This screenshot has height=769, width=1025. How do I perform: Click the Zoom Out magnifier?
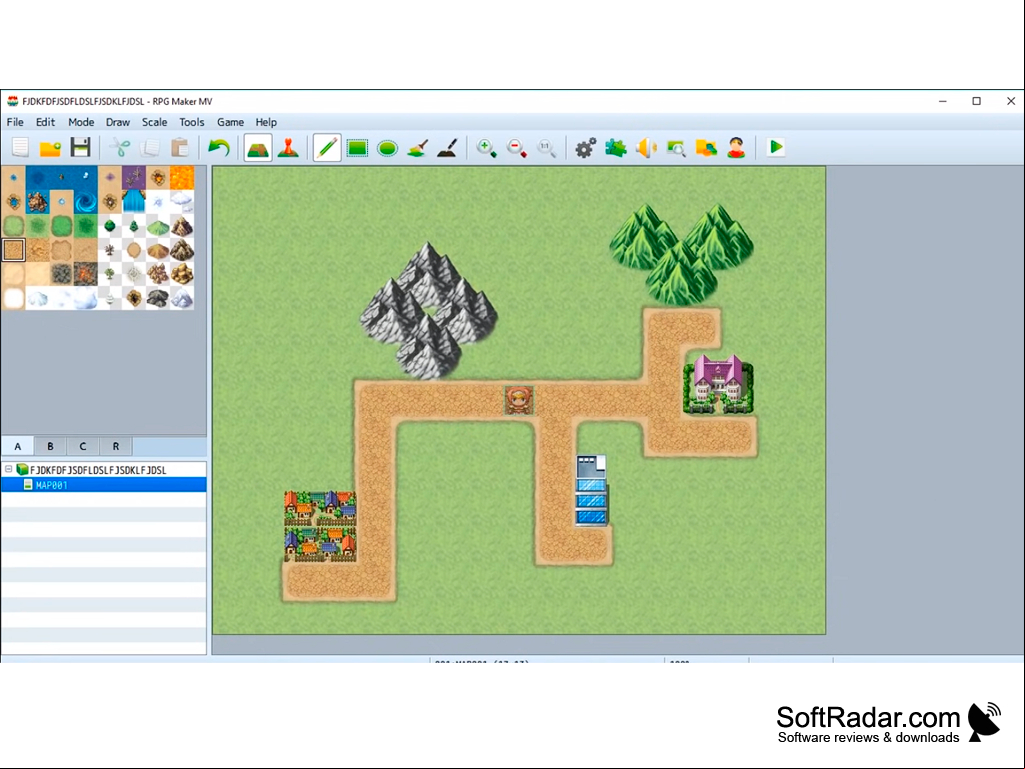click(x=516, y=147)
